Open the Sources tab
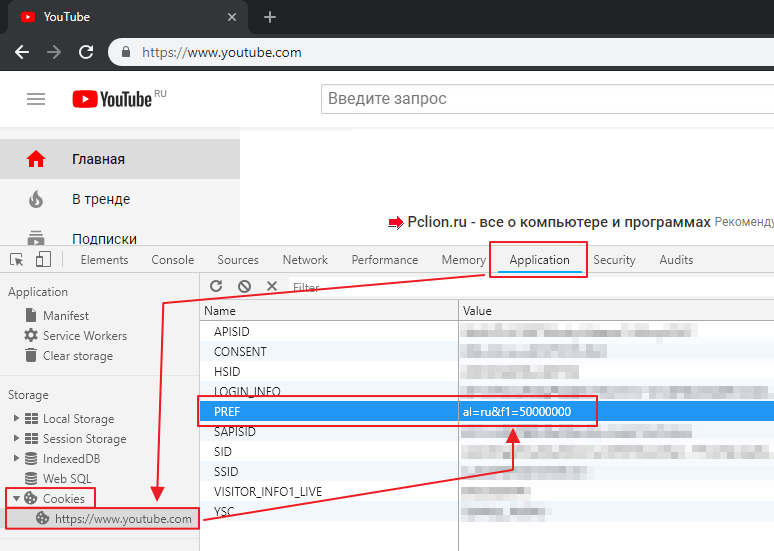This screenshot has height=551, width=774. (238, 260)
